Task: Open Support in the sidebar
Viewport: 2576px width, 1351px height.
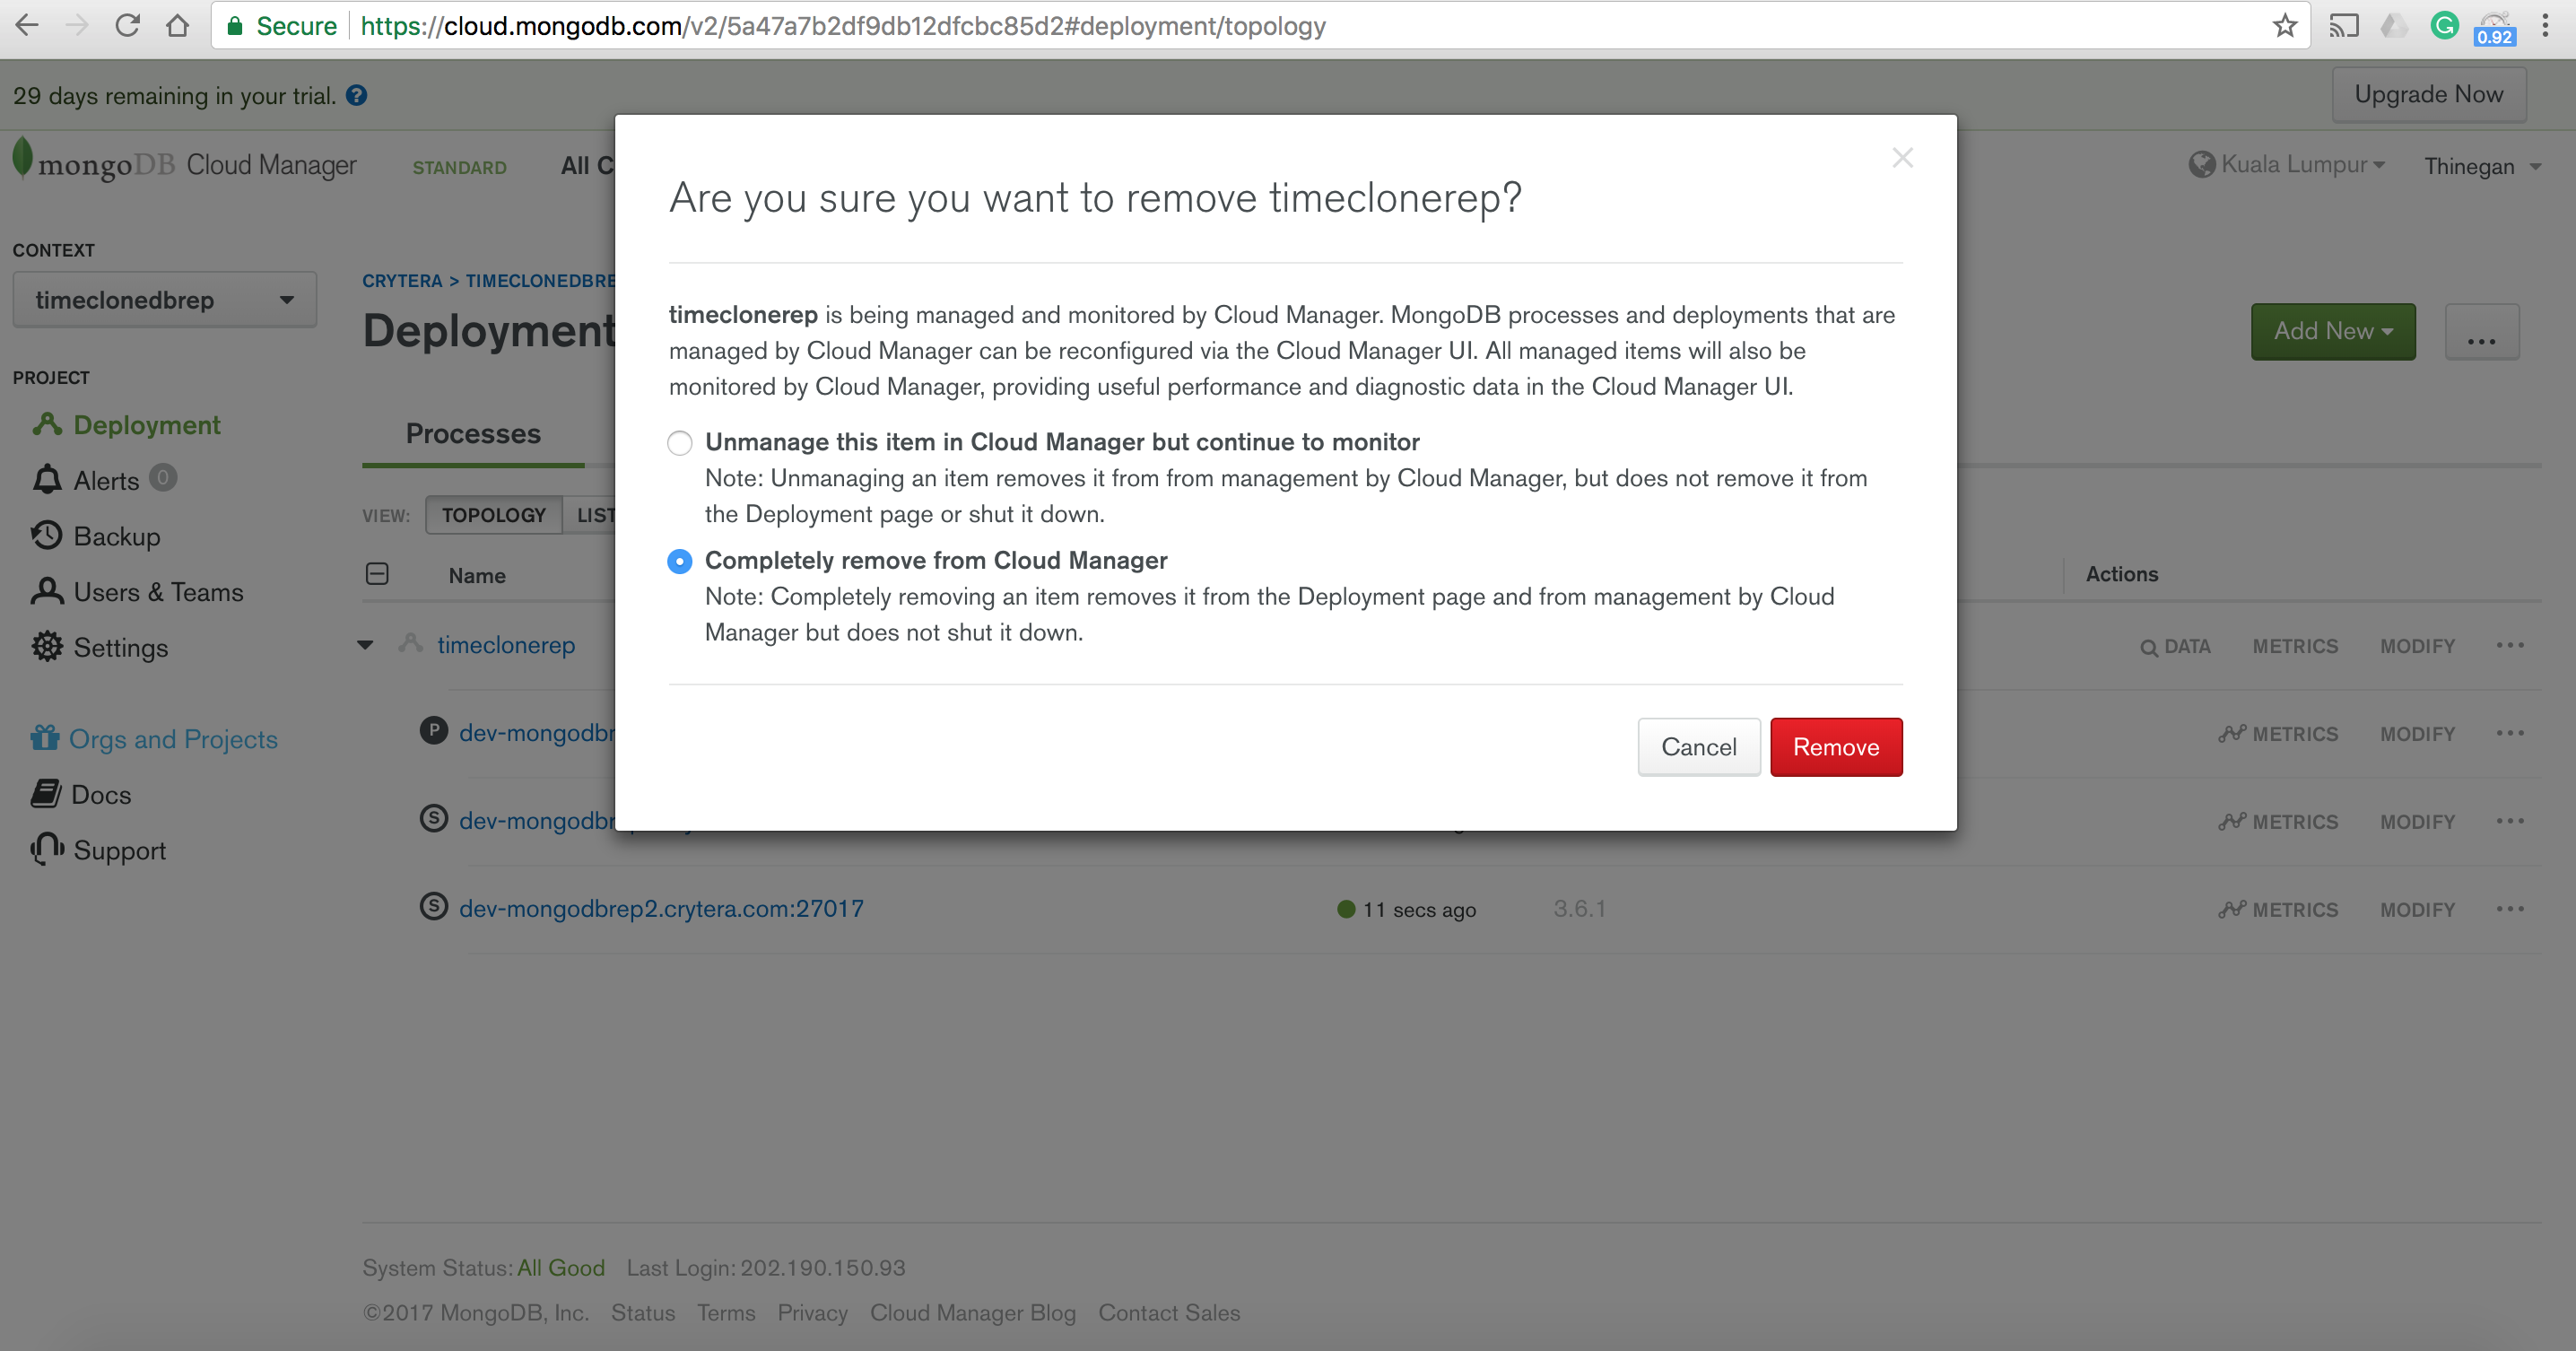Action: pos(99,850)
